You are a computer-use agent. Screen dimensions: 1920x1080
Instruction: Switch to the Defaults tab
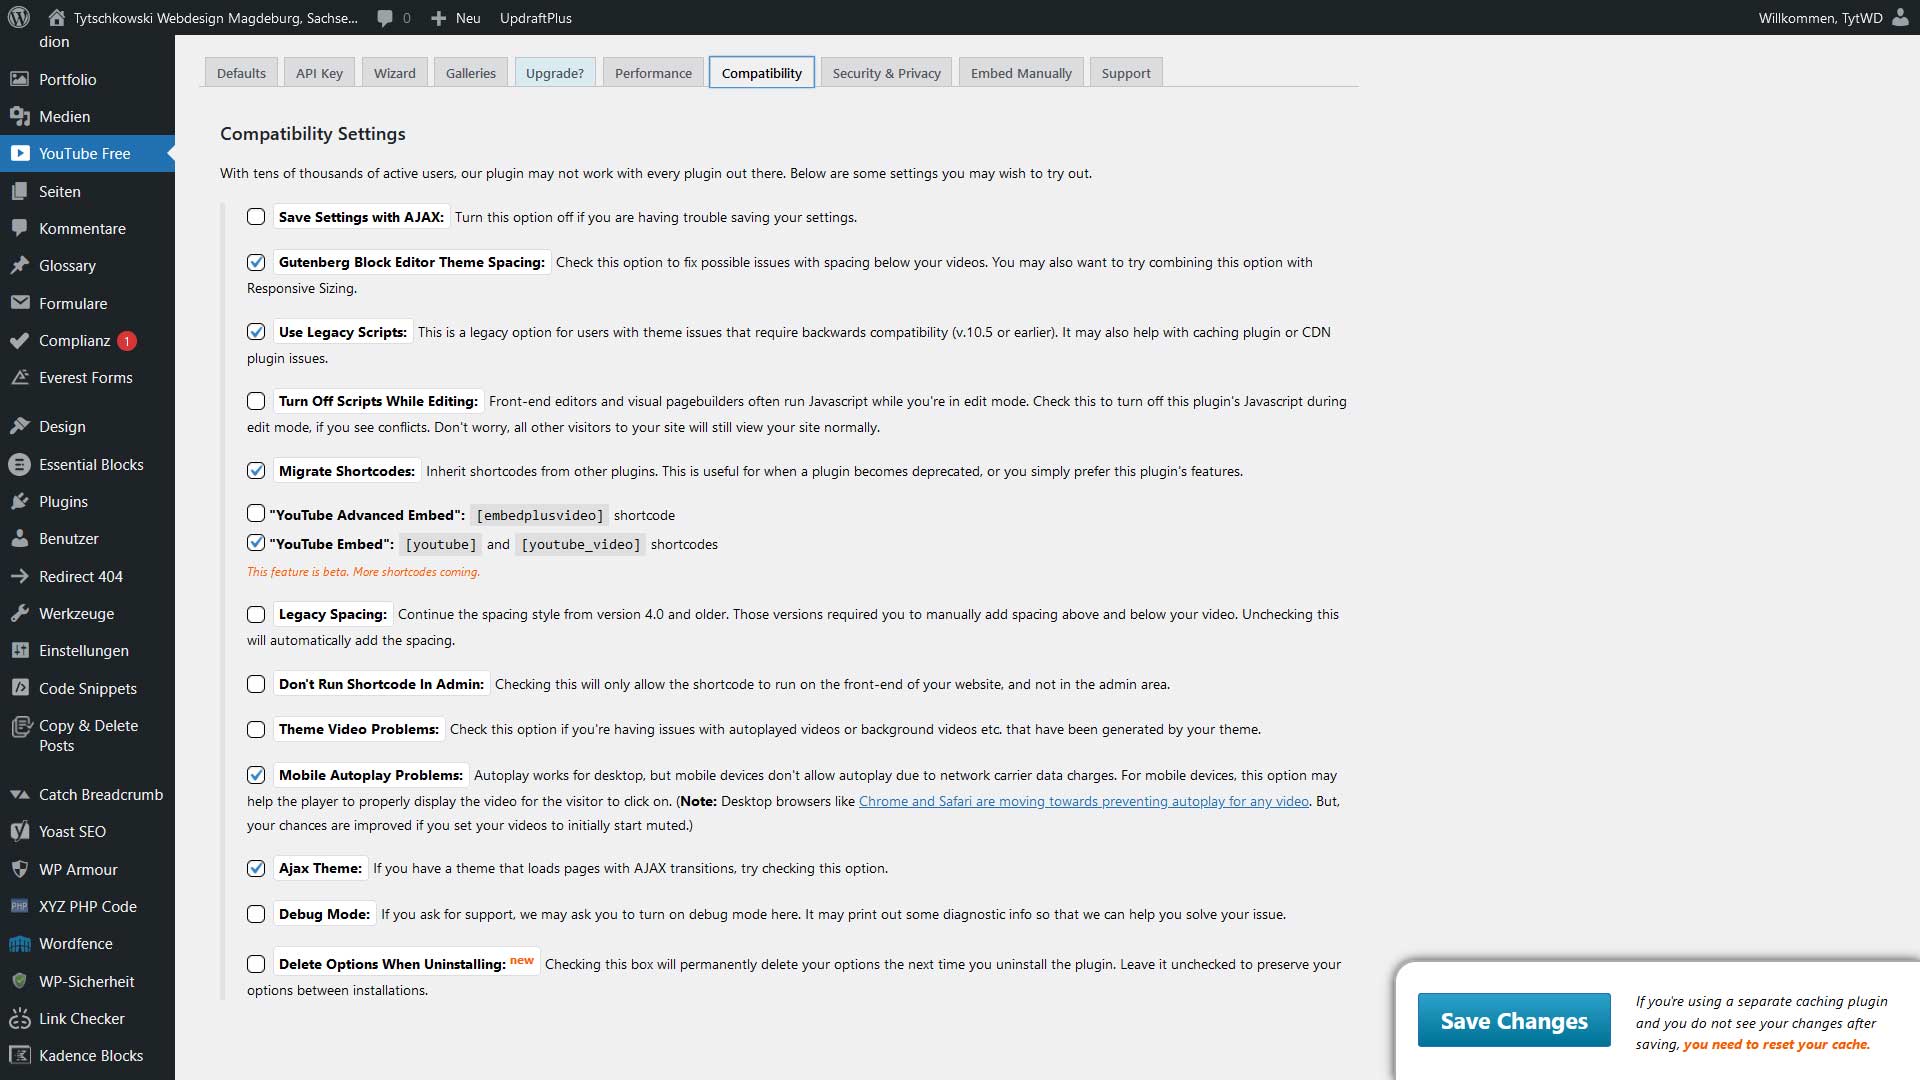tap(241, 73)
